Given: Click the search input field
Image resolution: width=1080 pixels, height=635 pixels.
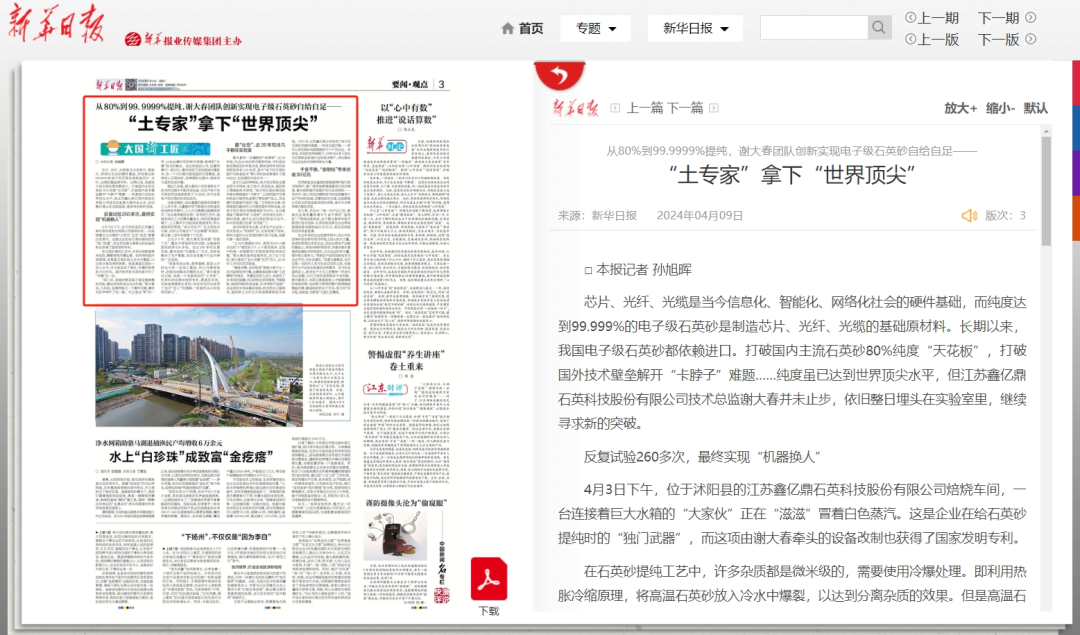Looking at the screenshot, I should tap(813, 28).
